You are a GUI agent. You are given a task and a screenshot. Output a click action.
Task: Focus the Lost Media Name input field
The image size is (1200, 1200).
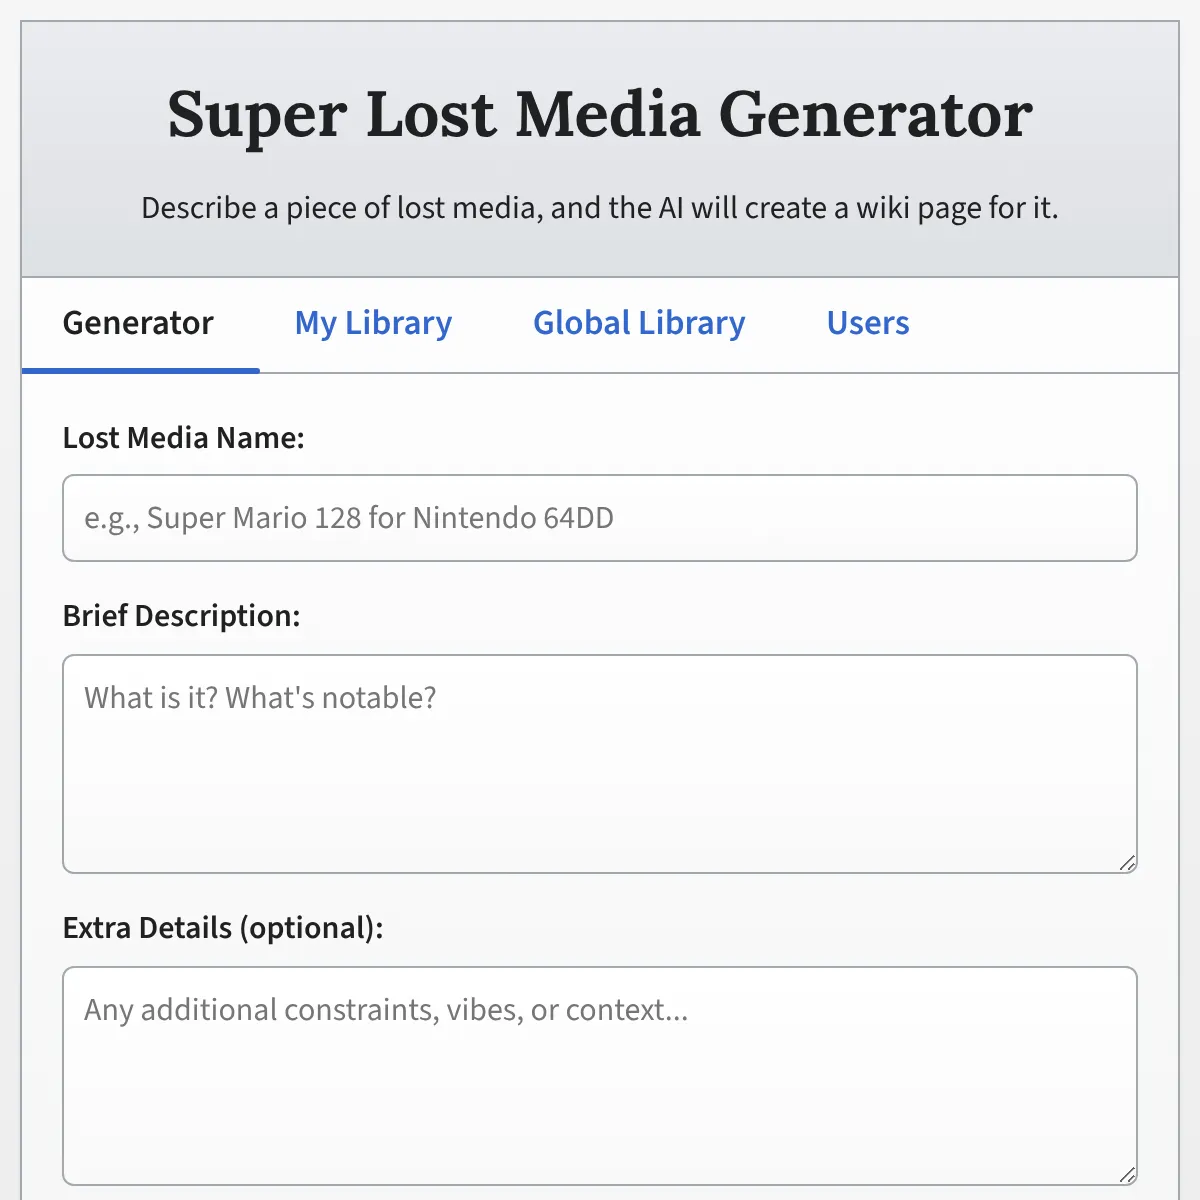600,518
